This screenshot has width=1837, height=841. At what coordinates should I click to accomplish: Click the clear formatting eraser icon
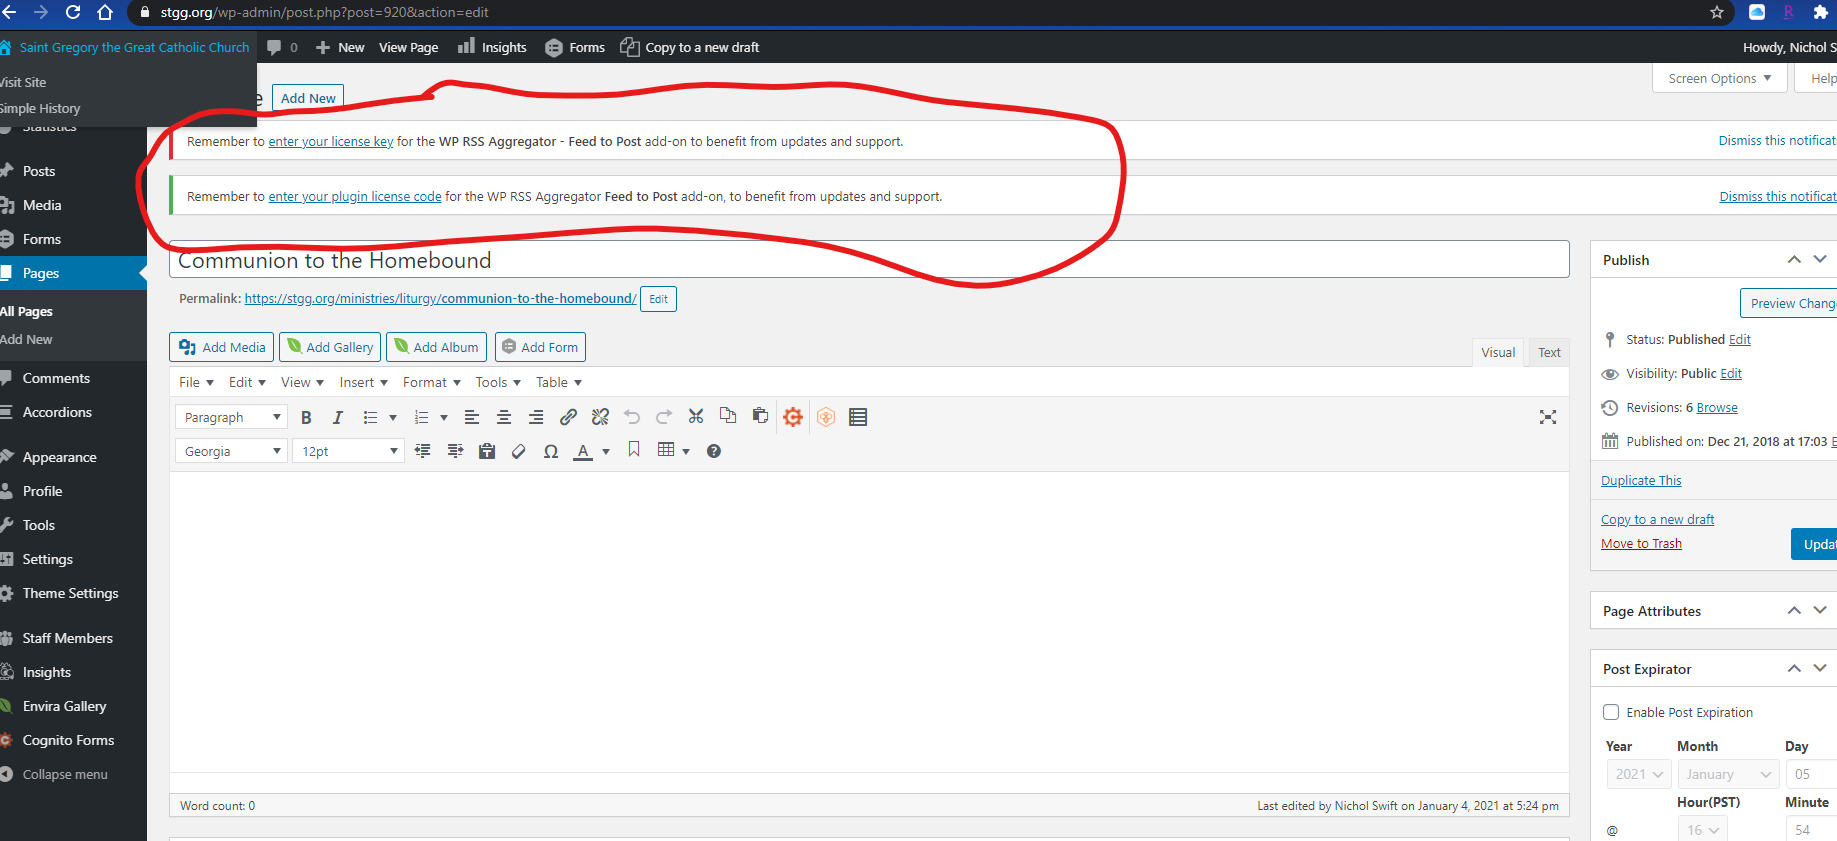click(x=518, y=452)
